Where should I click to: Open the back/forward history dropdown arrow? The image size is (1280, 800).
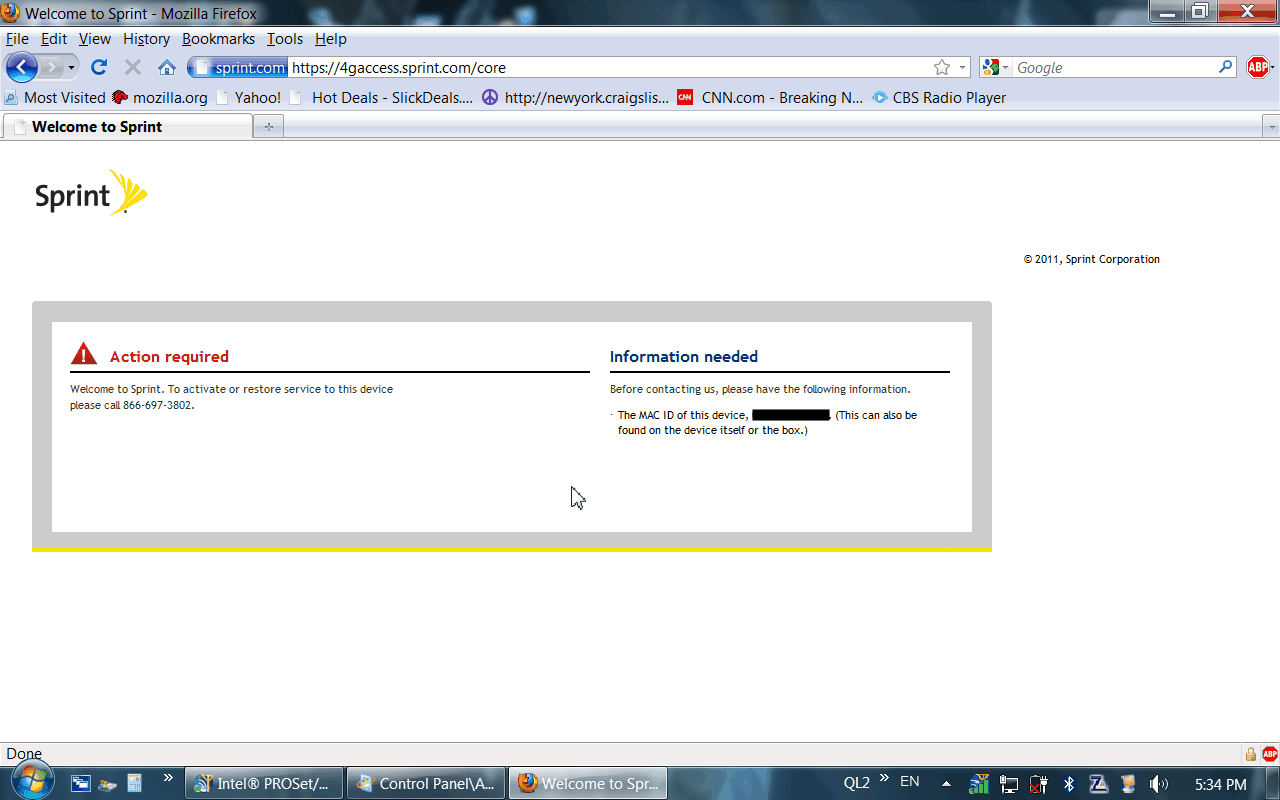(71, 67)
